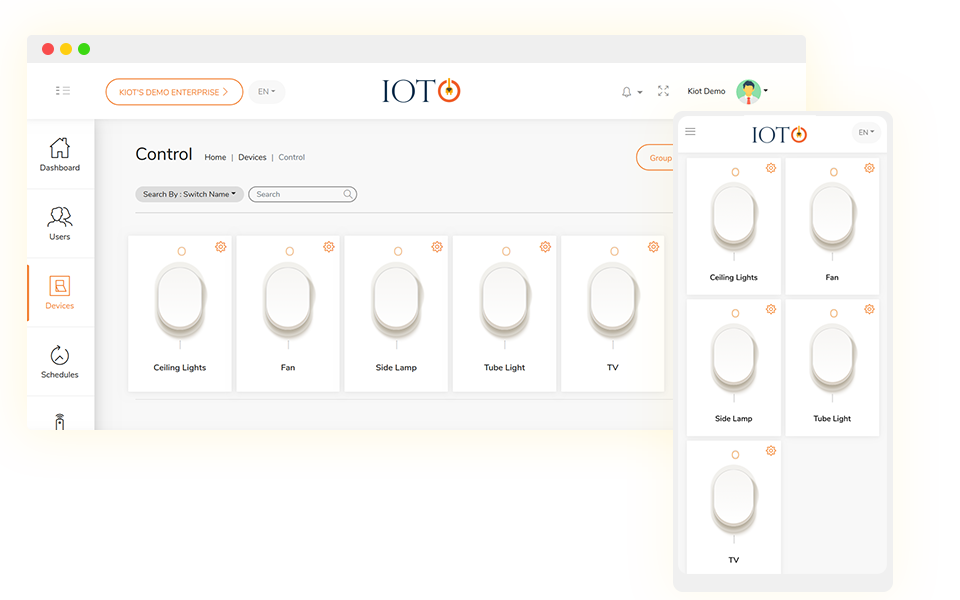960x600 pixels.
Task: Click the notification bell icon
Action: 627,92
